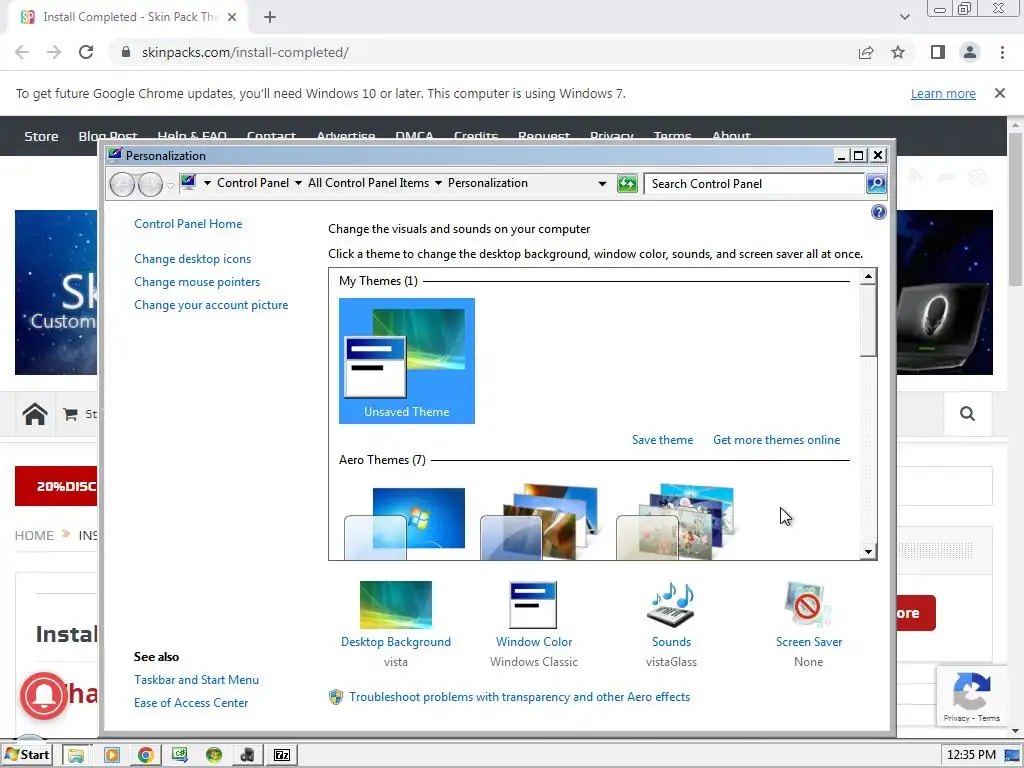Click the Personalization back arrow button
This screenshot has height=768, width=1024.
(x=122, y=184)
